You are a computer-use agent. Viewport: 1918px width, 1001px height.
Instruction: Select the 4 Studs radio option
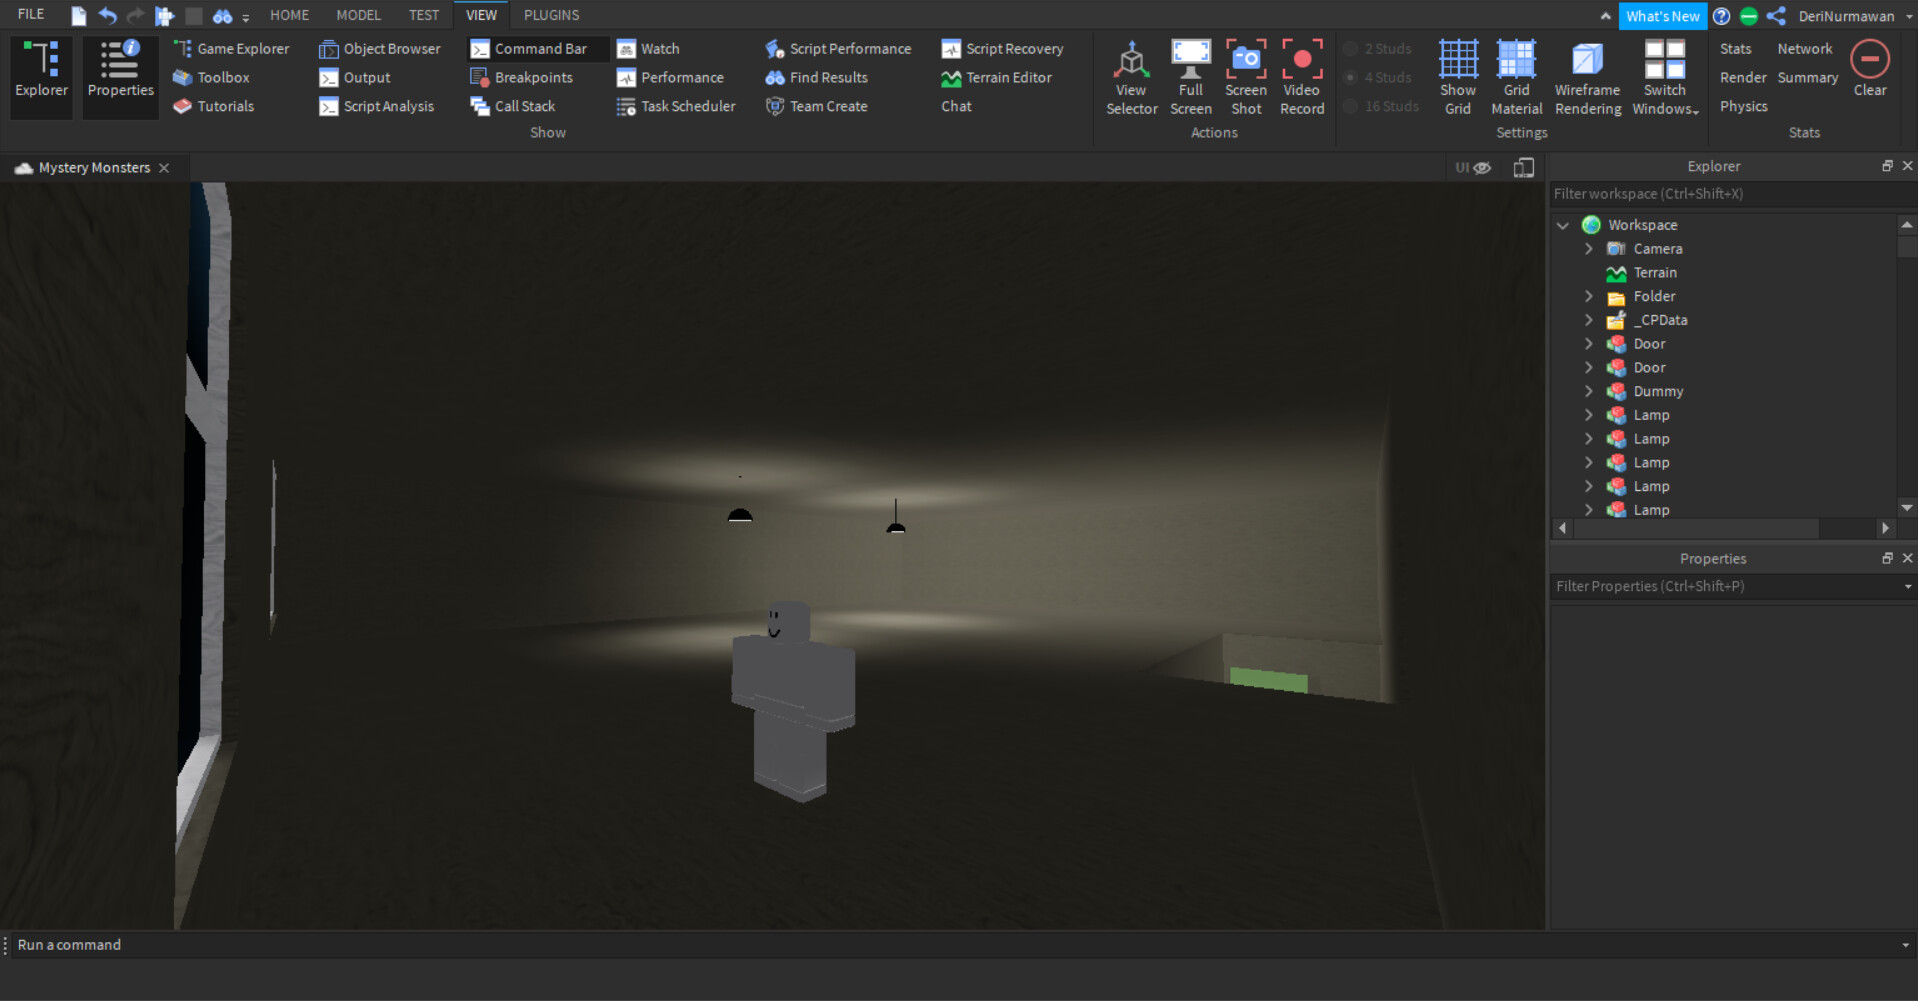(x=1351, y=78)
